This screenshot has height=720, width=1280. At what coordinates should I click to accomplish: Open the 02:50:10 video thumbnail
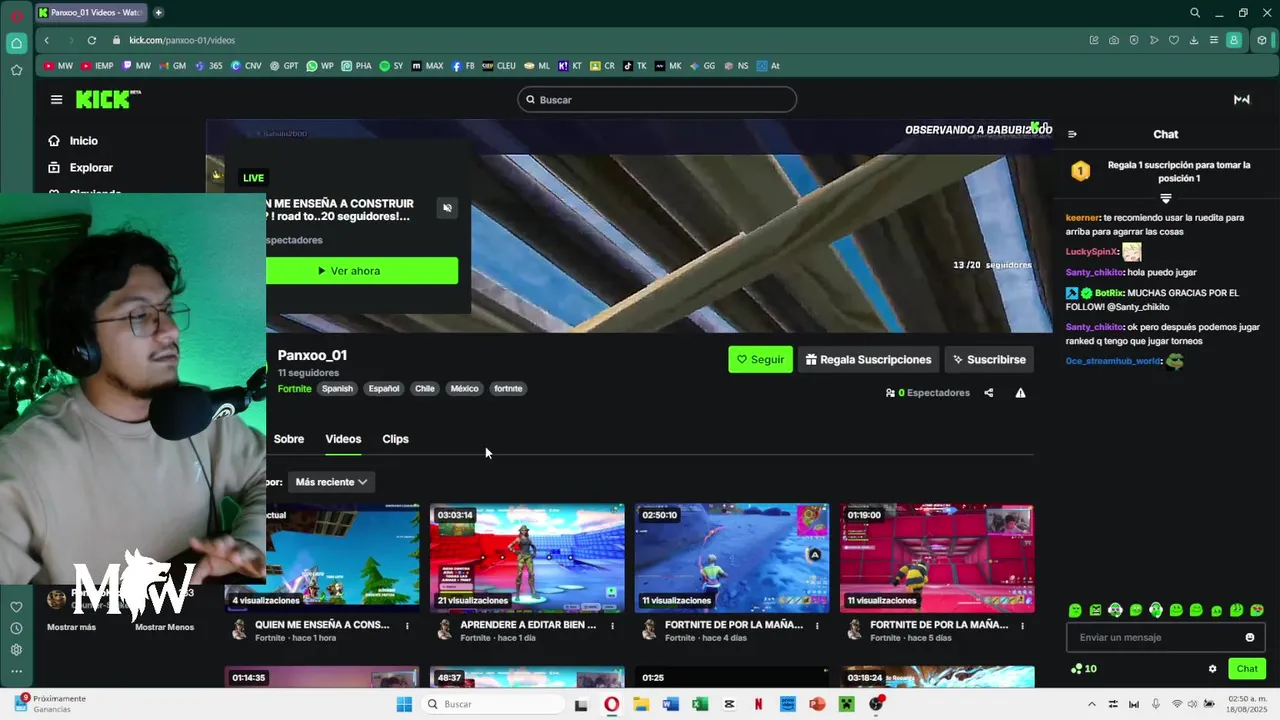pyautogui.click(x=732, y=558)
